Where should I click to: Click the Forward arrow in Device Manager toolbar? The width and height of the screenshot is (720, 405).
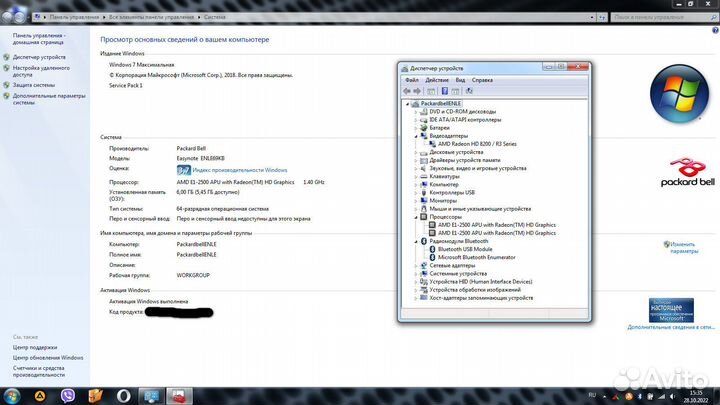pyautogui.click(x=417, y=91)
